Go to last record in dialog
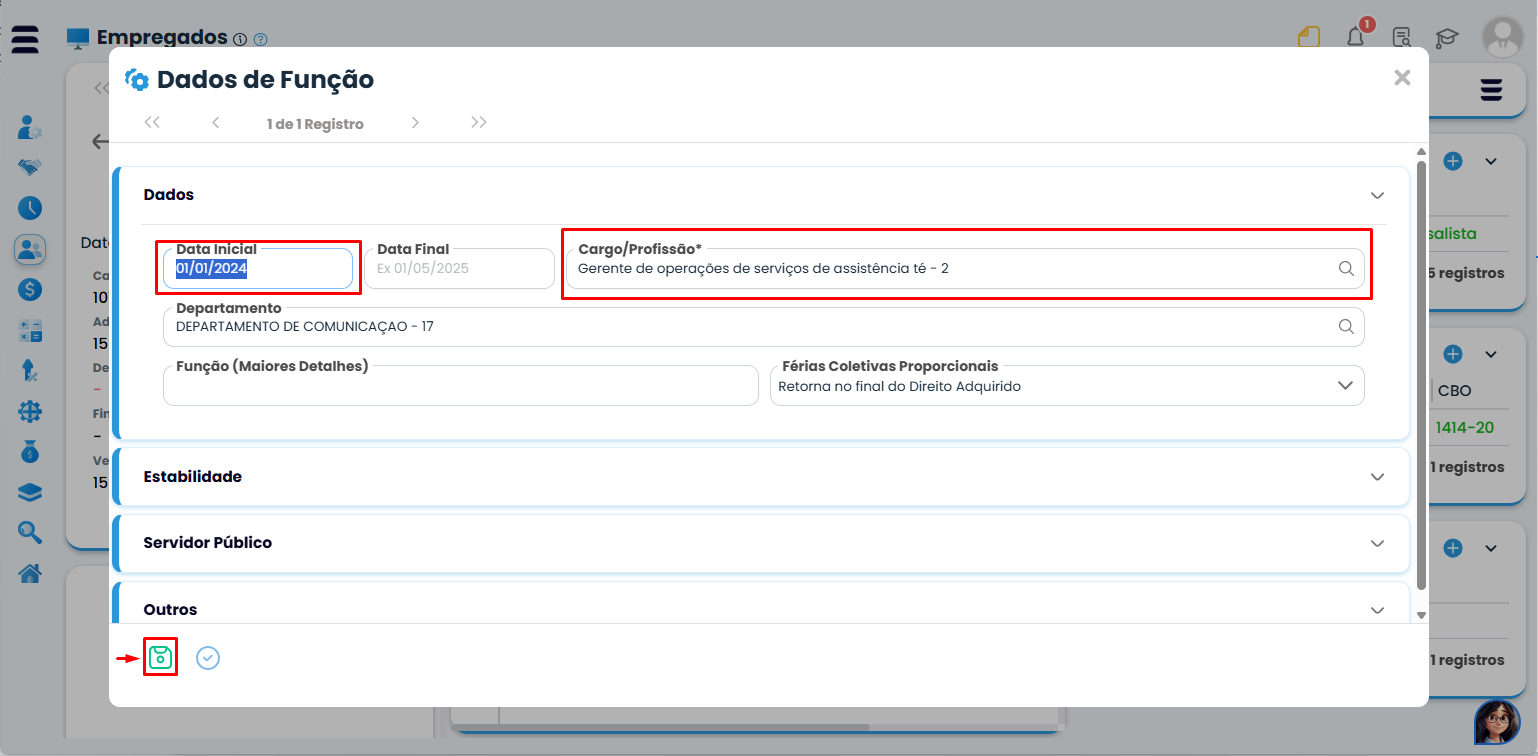This screenshot has width=1538, height=756. pos(479,123)
